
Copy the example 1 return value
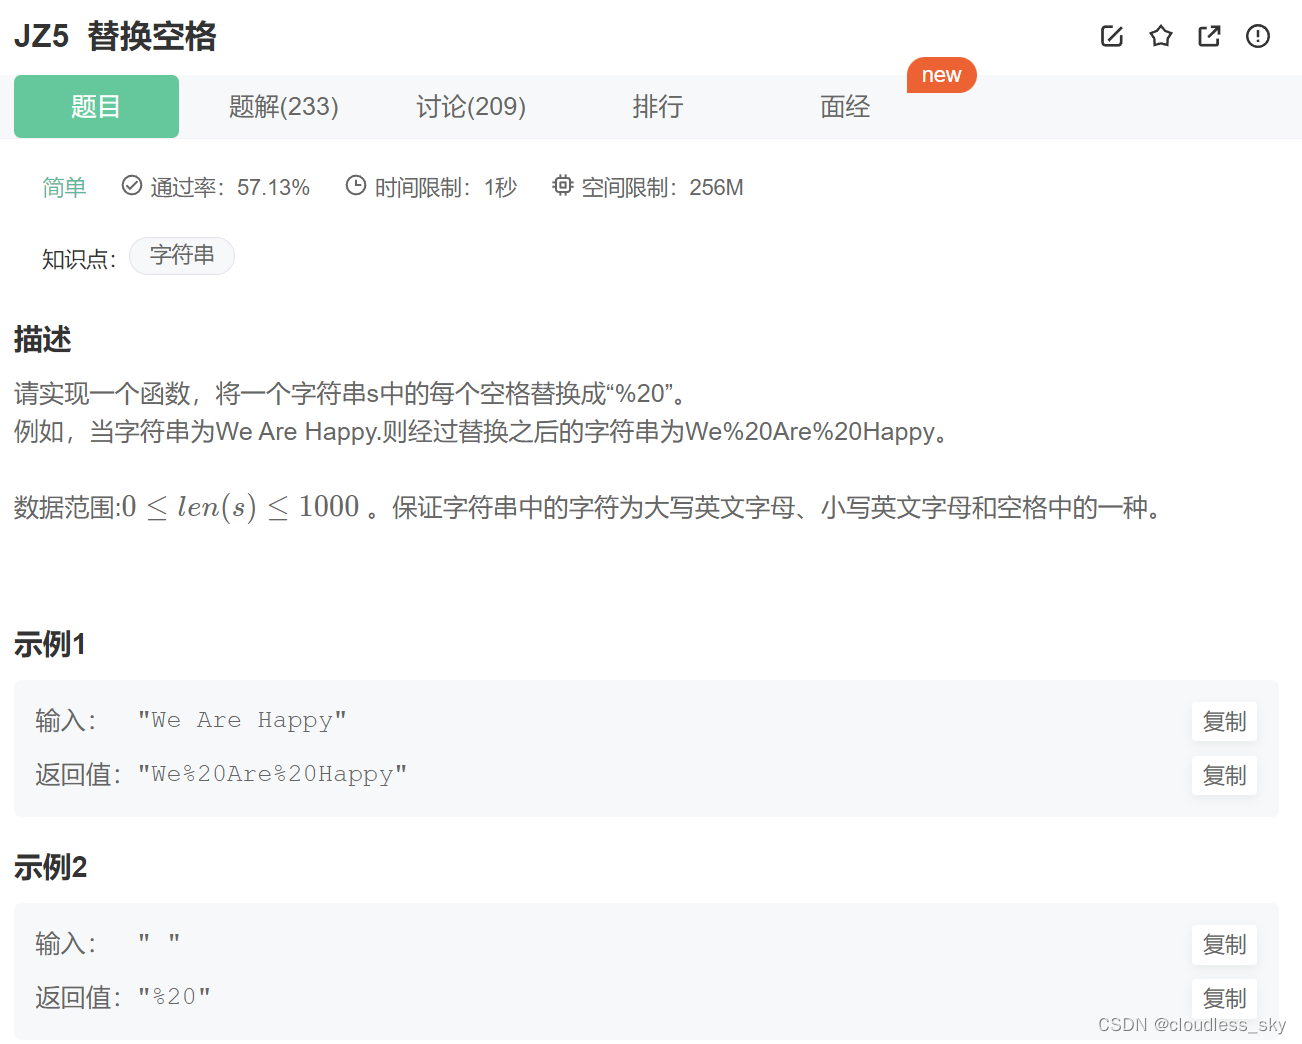pos(1224,775)
